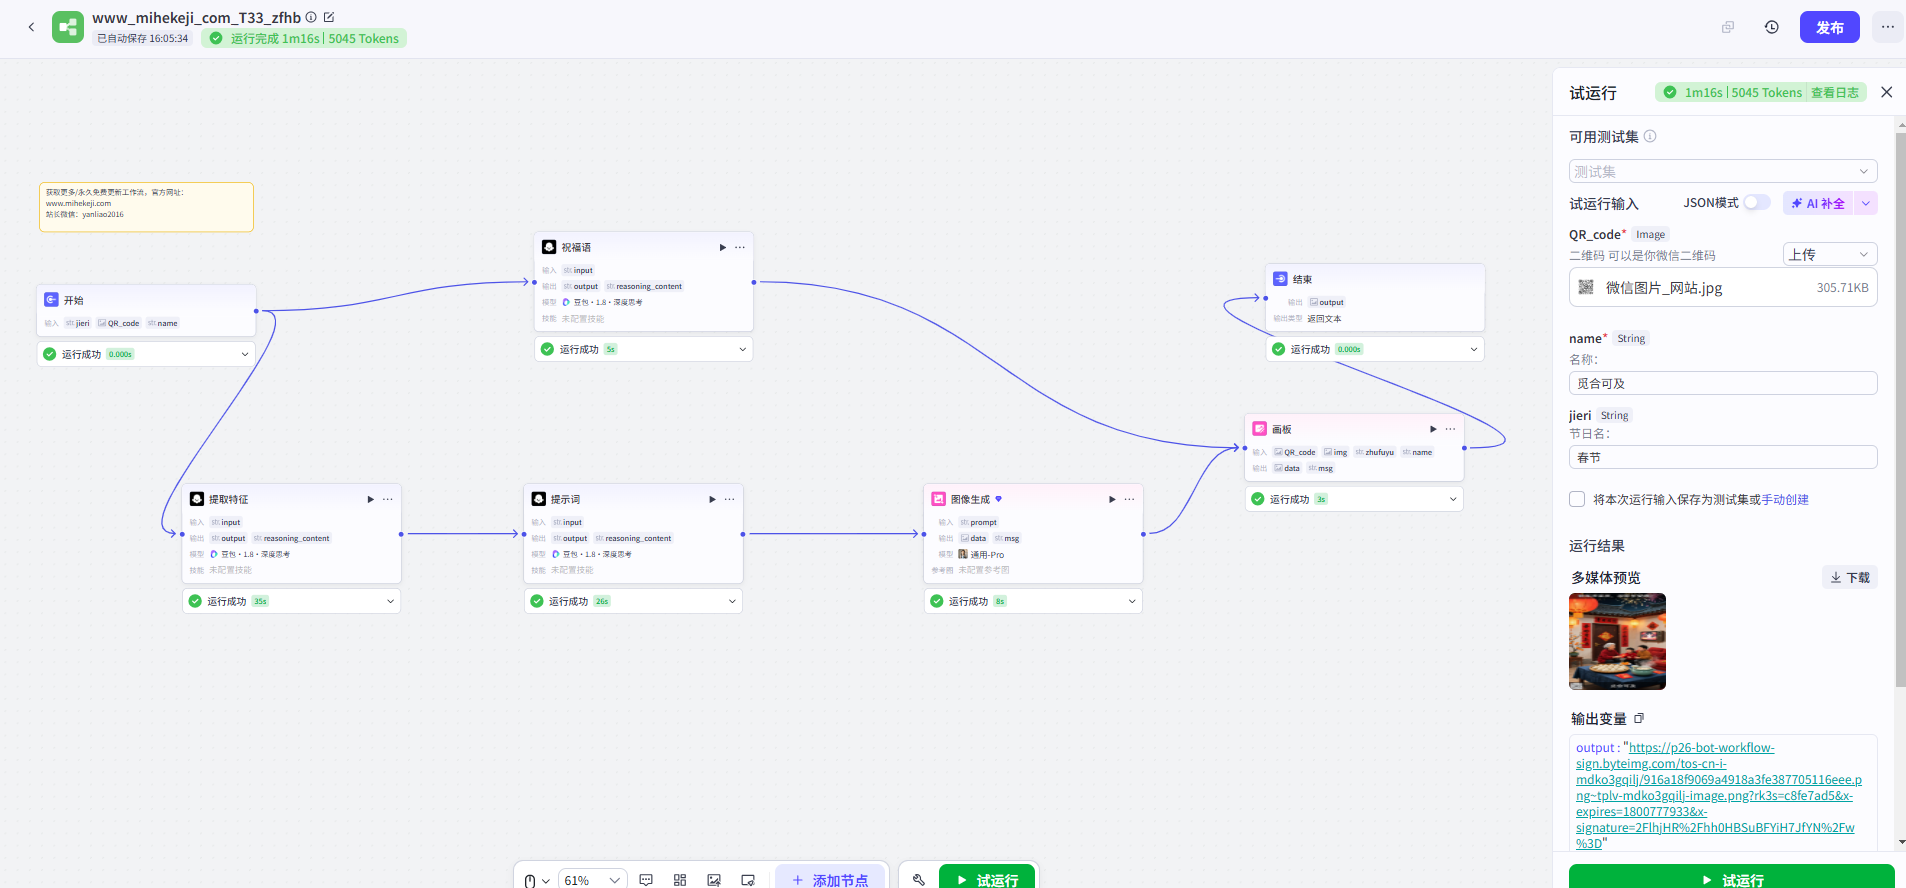Click the auto-layout grid icon in bottom toolbar
Screen dimensions: 1906x888
680,879
